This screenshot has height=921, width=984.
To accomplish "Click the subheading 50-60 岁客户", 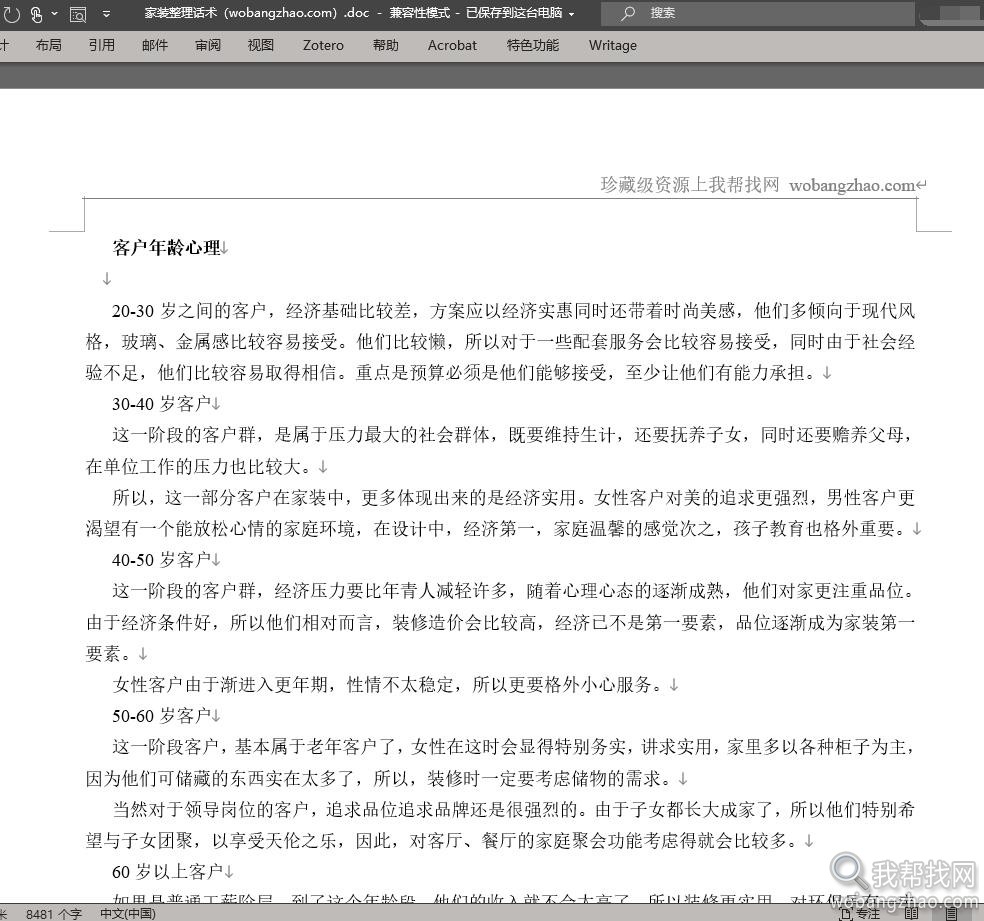I will coord(161,716).
